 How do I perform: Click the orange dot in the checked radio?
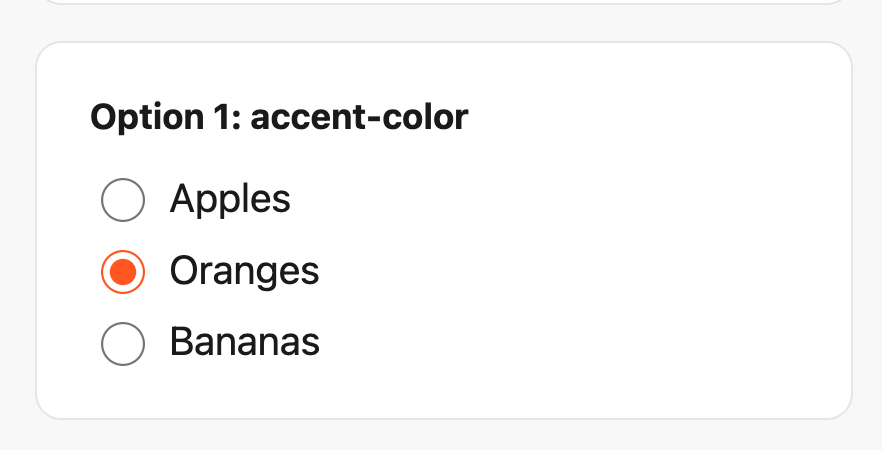pyautogui.click(x=124, y=272)
